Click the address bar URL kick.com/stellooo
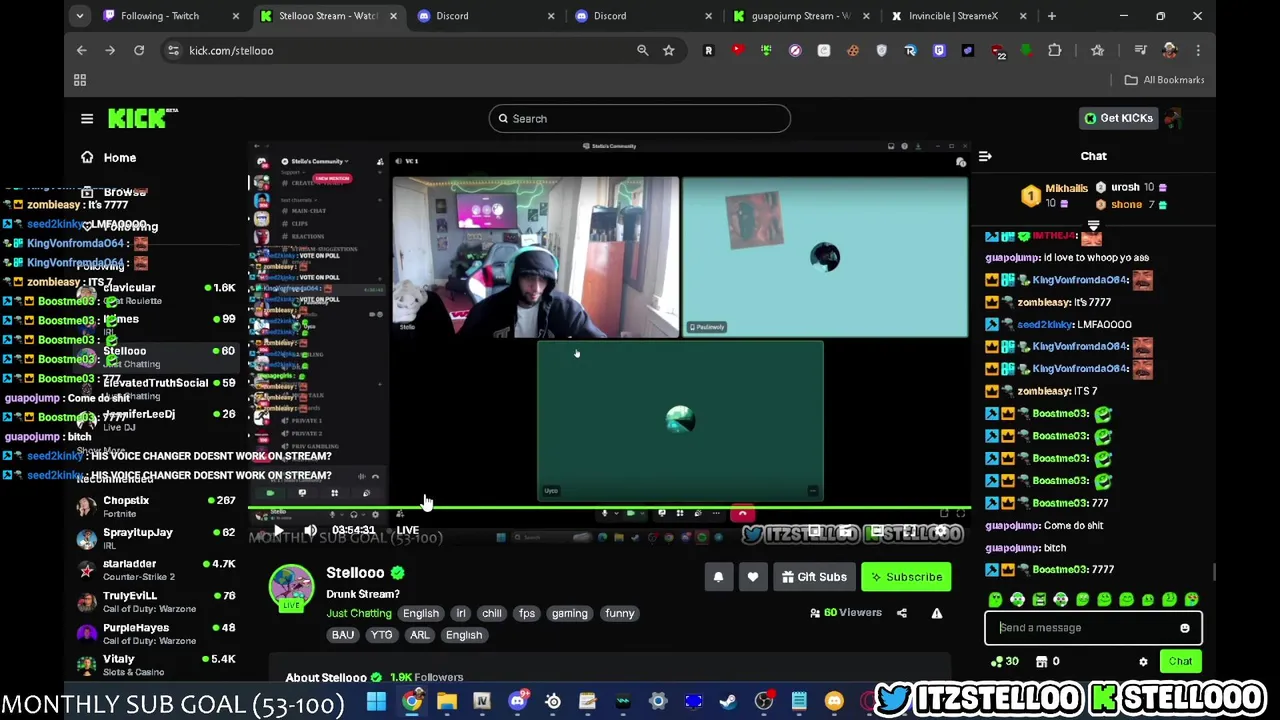Image resolution: width=1280 pixels, height=720 pixels. point(231,50)
